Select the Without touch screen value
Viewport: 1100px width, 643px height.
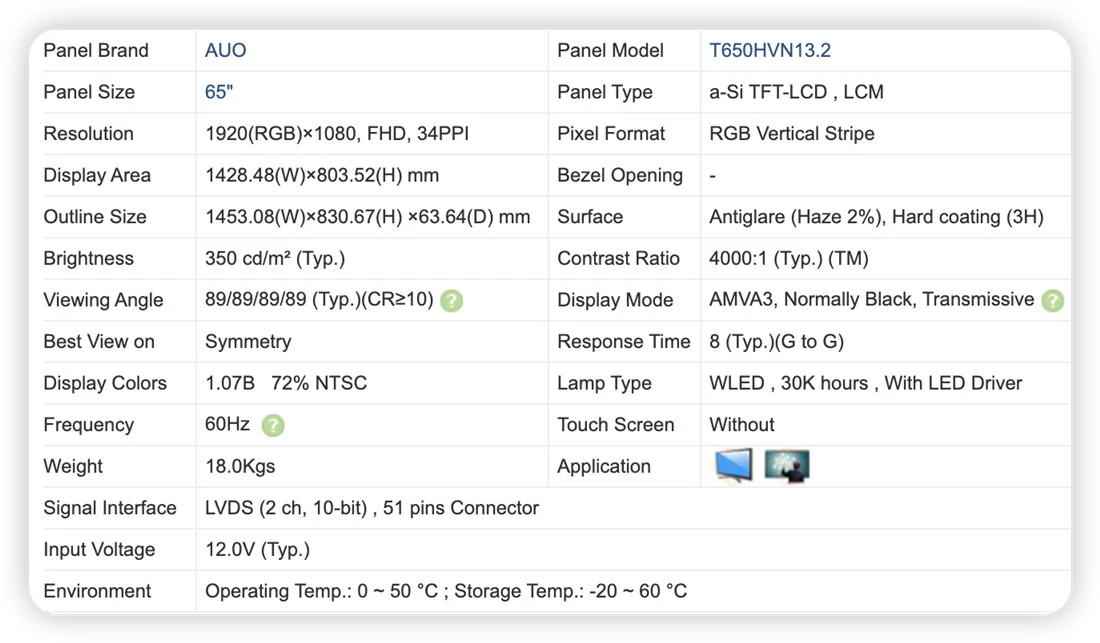point(742,424)
